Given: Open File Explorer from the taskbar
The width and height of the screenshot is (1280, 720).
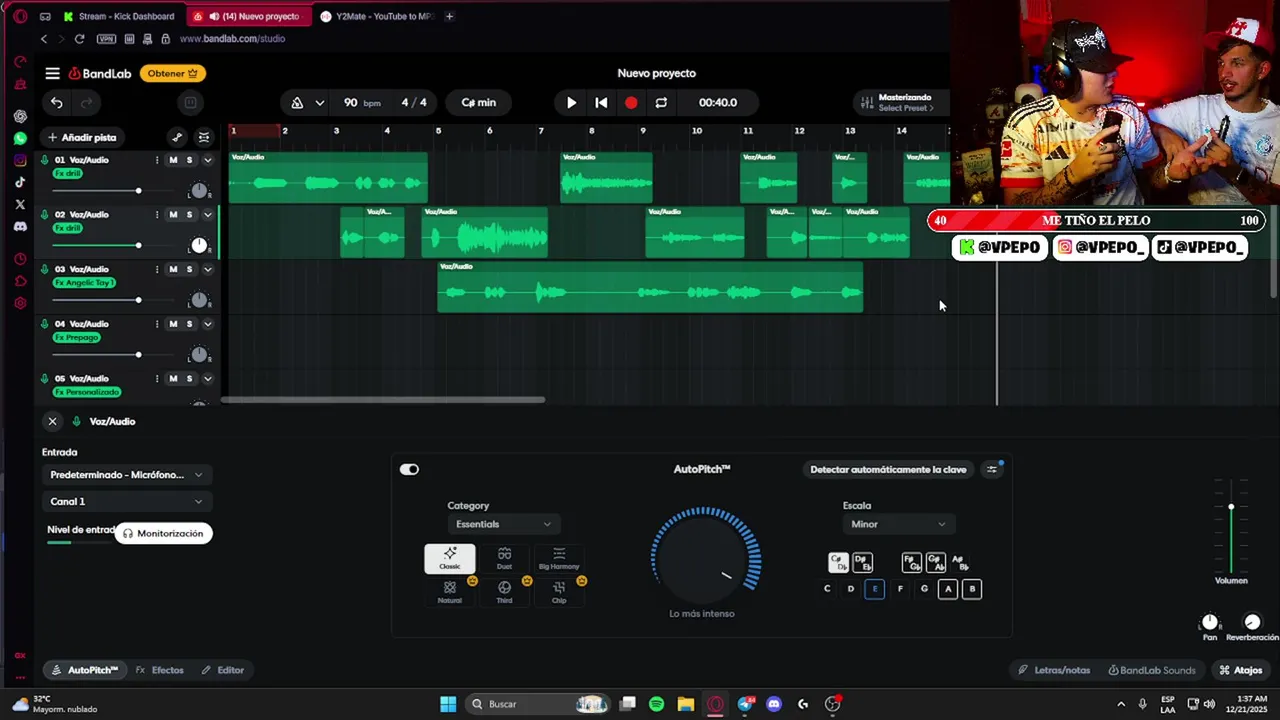Looking at the screenshot, I should [x=685, y=704].
